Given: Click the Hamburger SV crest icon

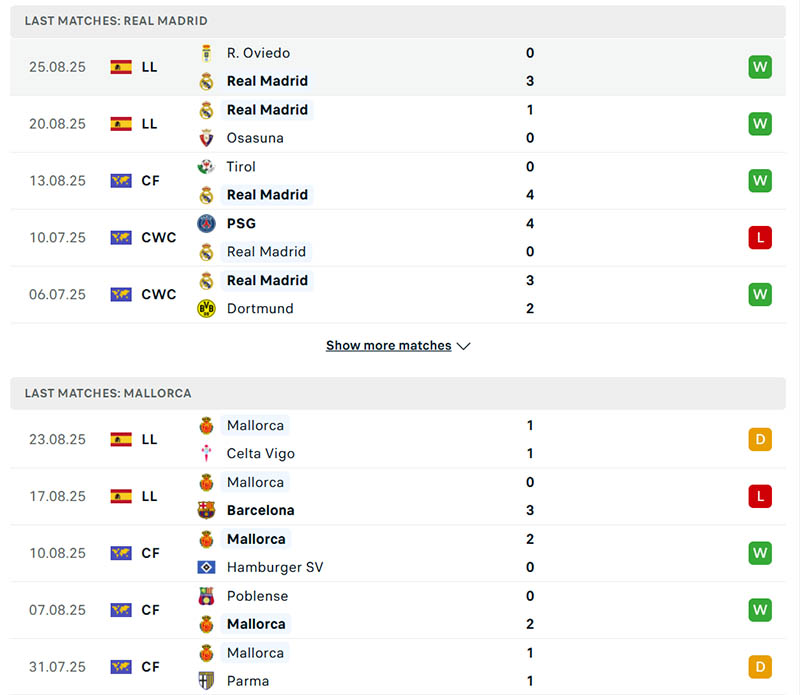Looking at the screenshot, I should pyautogui.click(x=207, y=567).
